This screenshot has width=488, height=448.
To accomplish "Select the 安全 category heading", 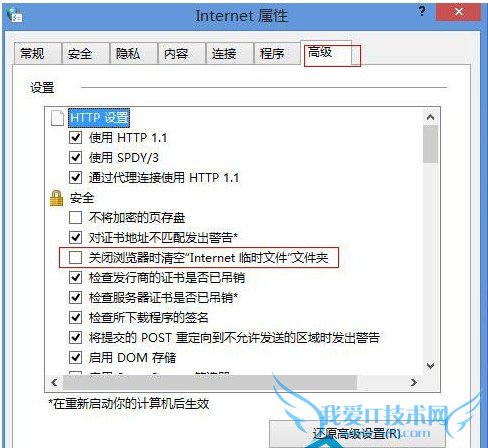I will tap(82, 198).
